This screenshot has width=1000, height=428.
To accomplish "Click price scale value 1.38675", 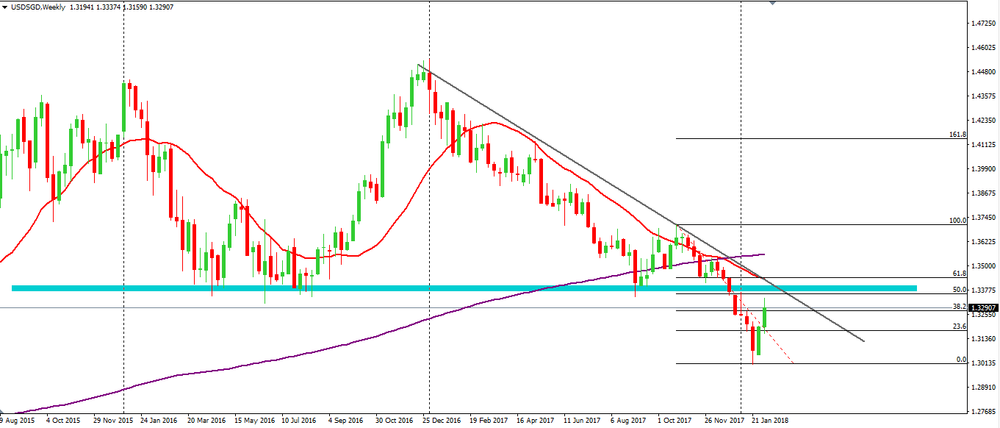I will point(984,193).
